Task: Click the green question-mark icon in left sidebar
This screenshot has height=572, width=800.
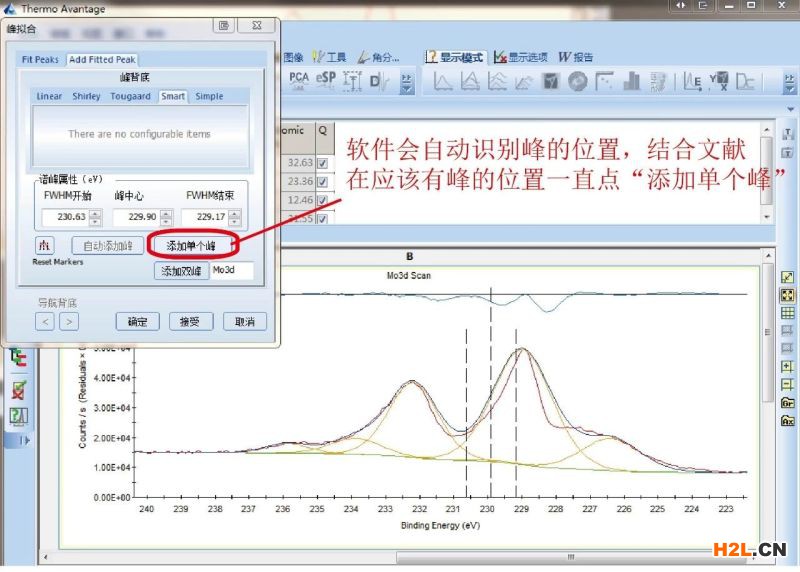Action: 18,416
